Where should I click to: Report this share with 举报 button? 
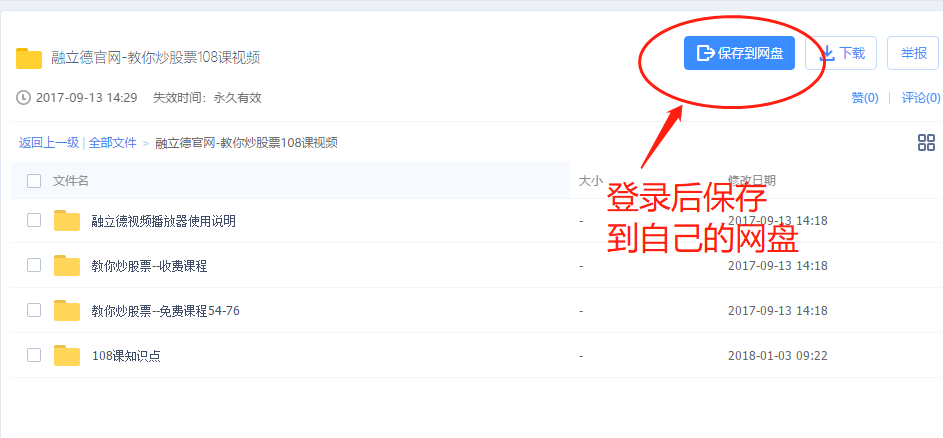point(913,53)
